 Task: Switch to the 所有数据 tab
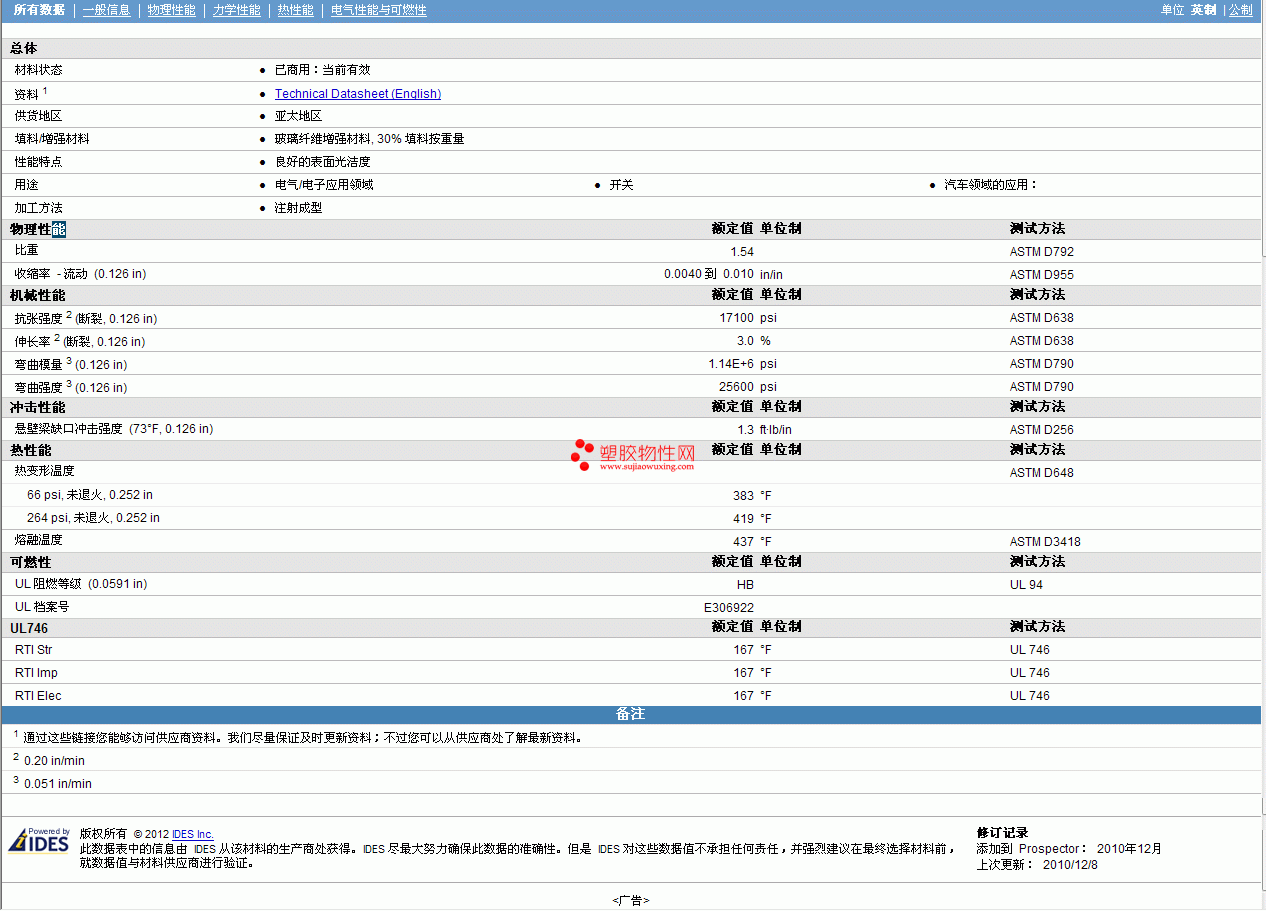point(39,10)
